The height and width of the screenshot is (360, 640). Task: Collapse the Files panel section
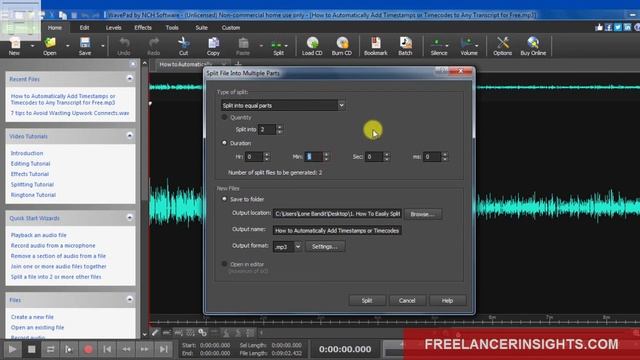129,299
